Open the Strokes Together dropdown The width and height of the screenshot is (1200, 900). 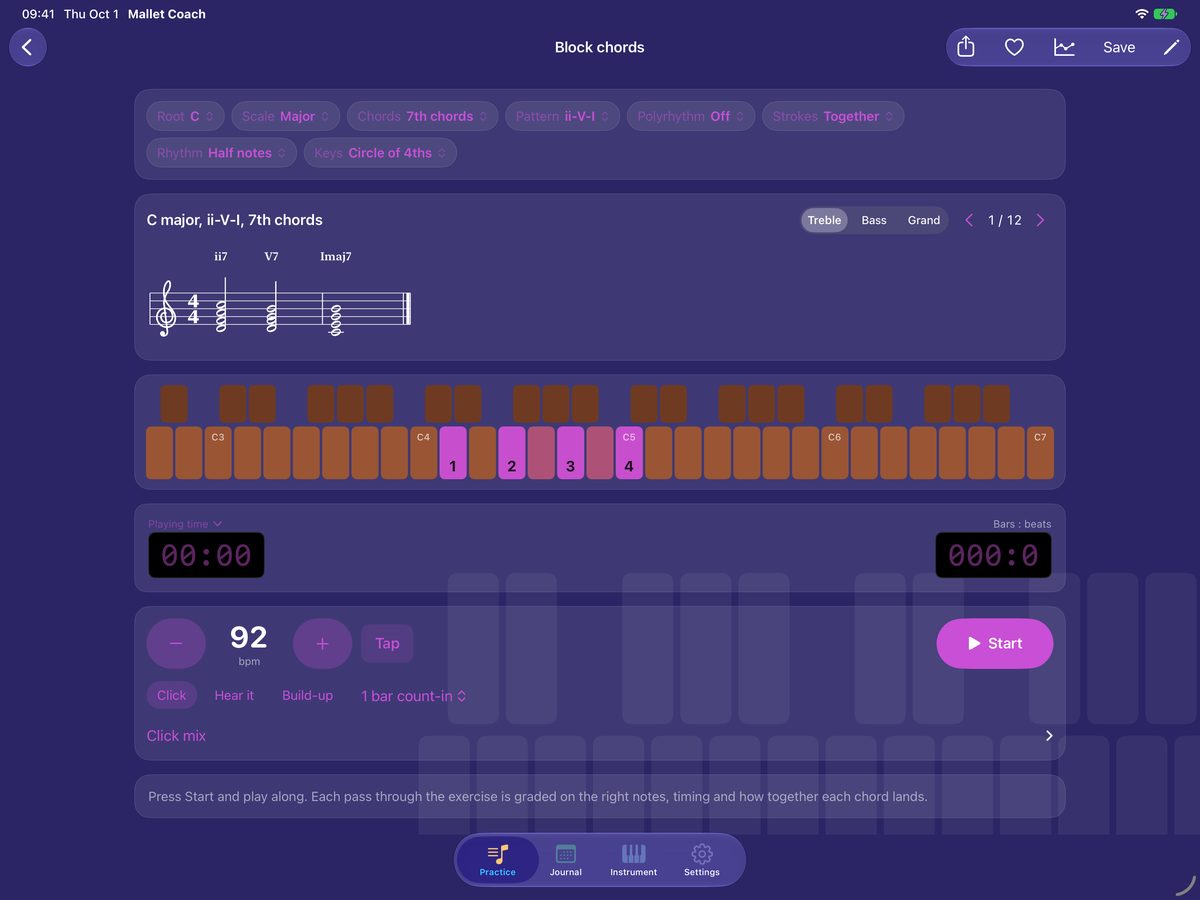click(833, 116)
